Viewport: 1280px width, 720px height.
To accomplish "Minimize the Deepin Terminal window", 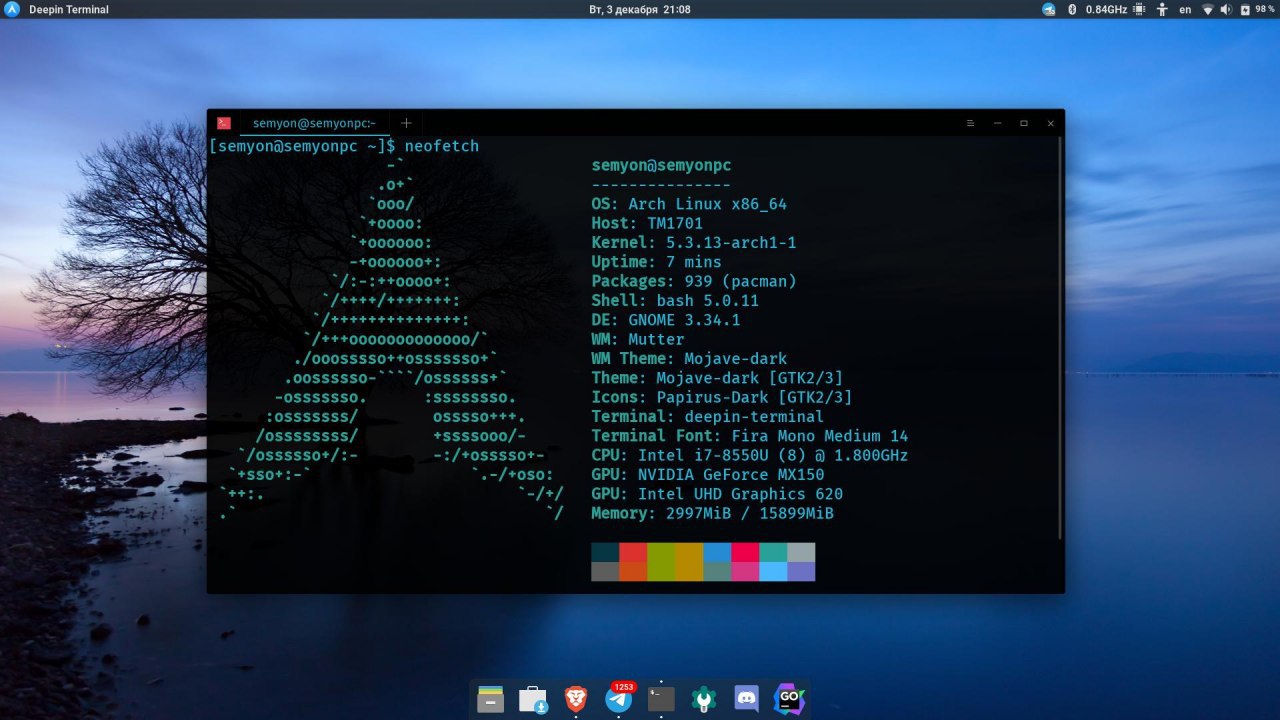I will (997, 123).
